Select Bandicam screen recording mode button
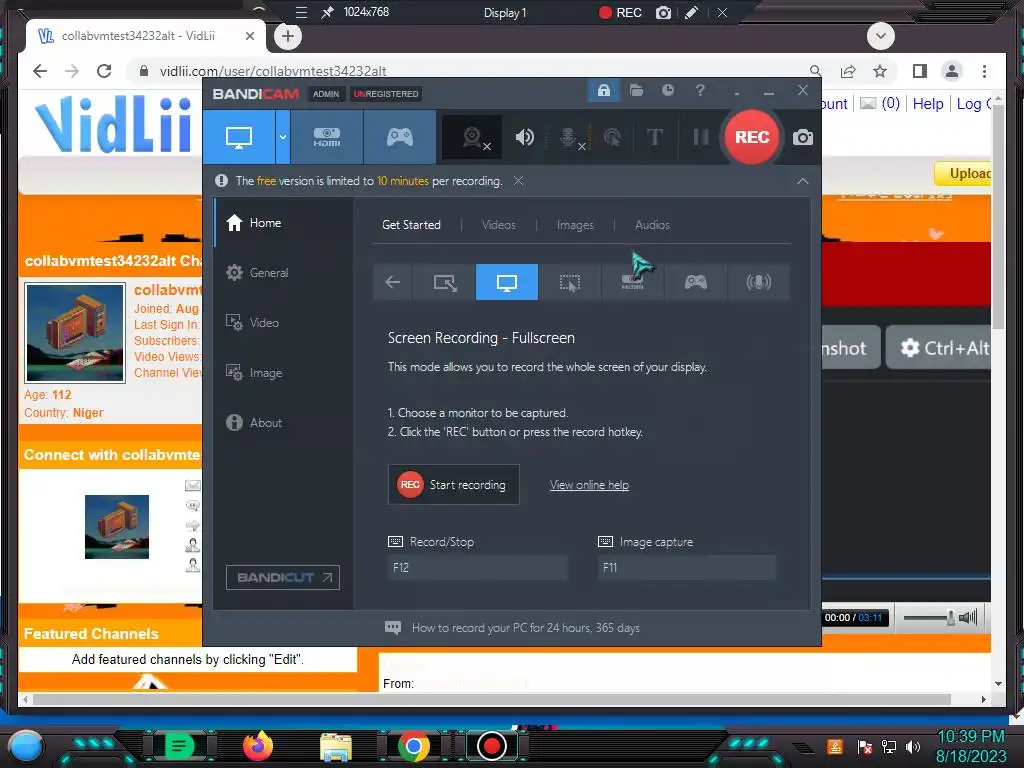Screen dimensions: 1024x768 pyautogui.click(x=239, y=137)
